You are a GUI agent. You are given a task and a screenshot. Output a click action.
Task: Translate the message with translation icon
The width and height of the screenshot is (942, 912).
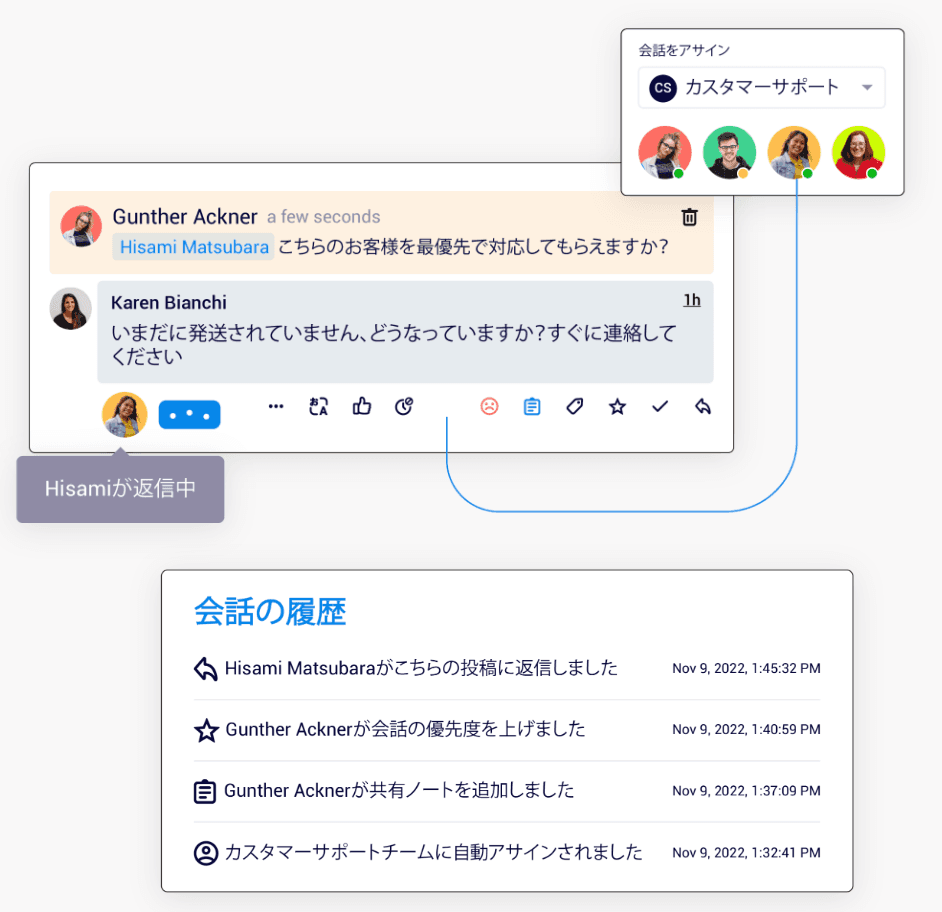pos(318,407)
